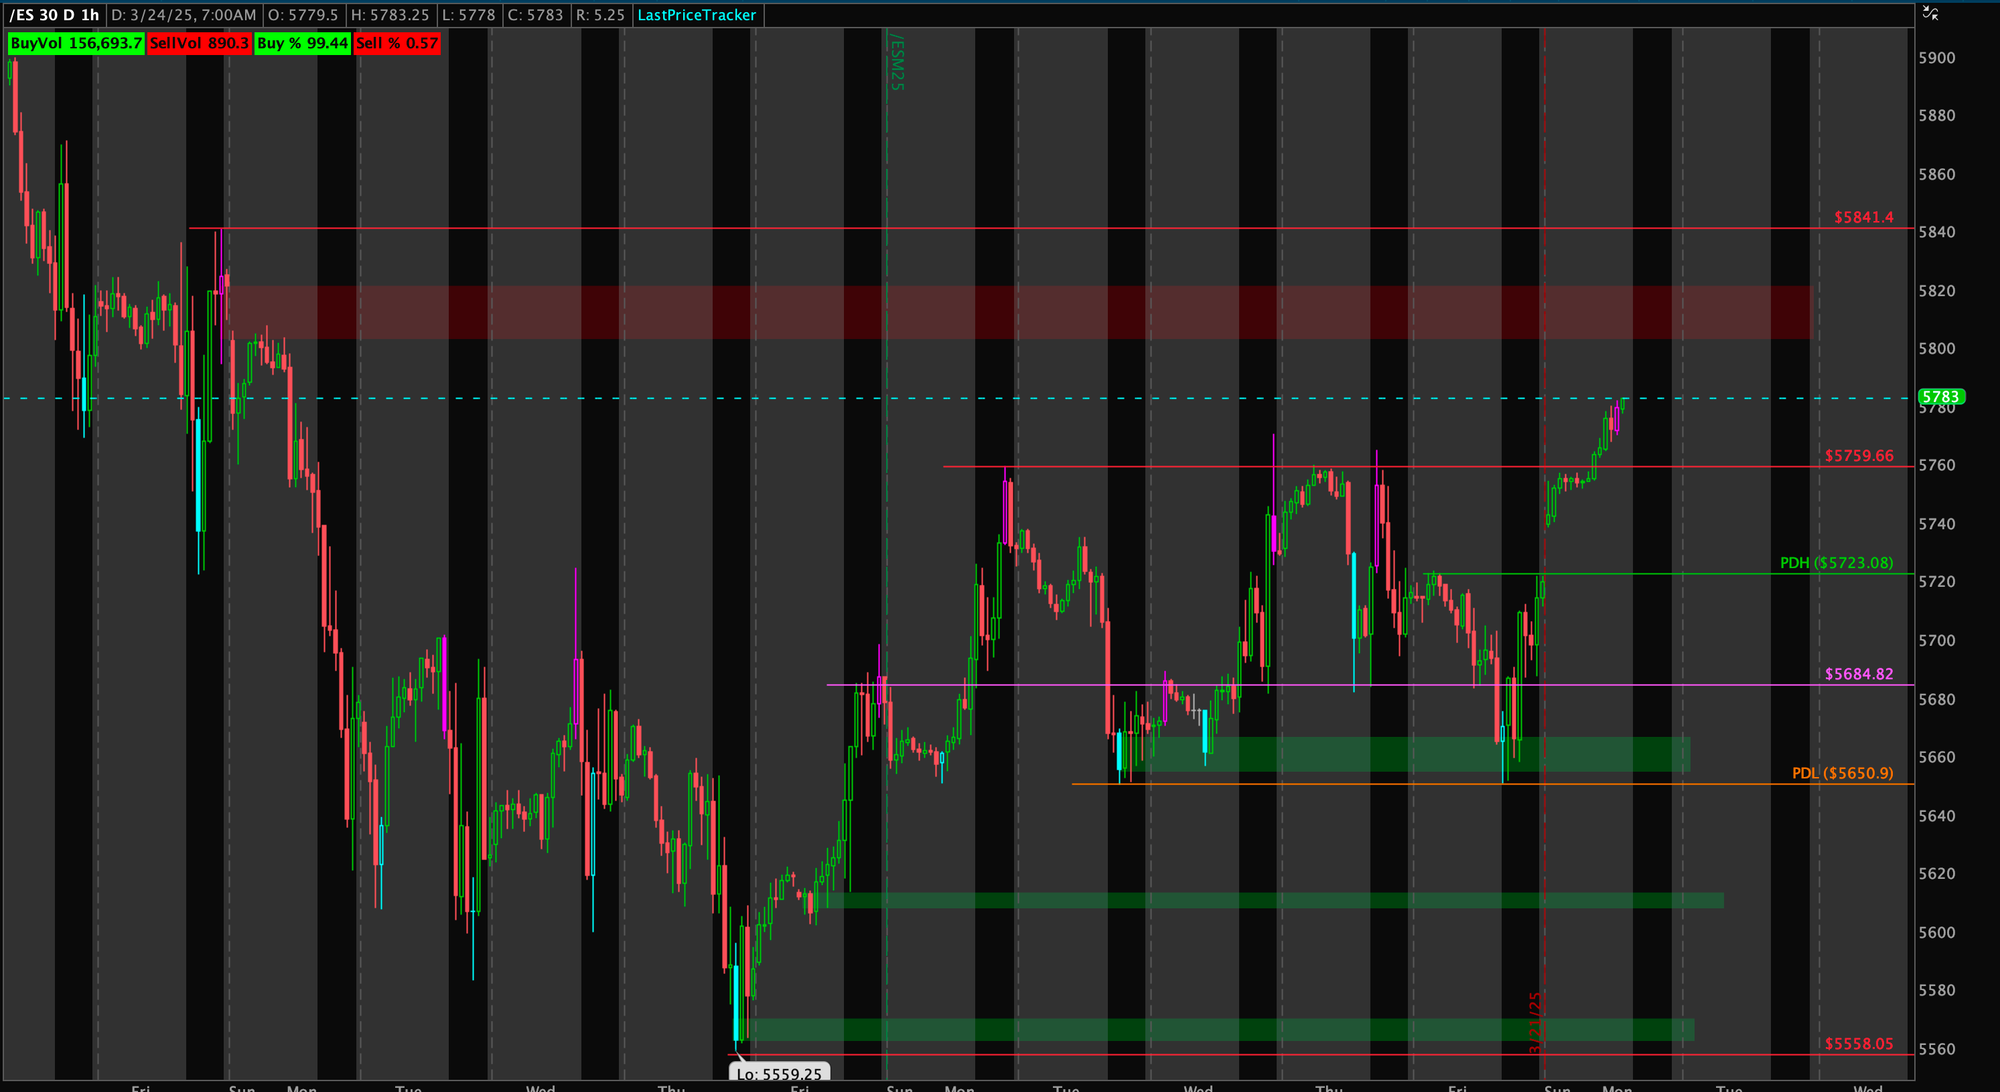Click the /ESM25 vertical contract rollover marker
The width and height of the screenshot is (2000, 1092).
[896, 62]
